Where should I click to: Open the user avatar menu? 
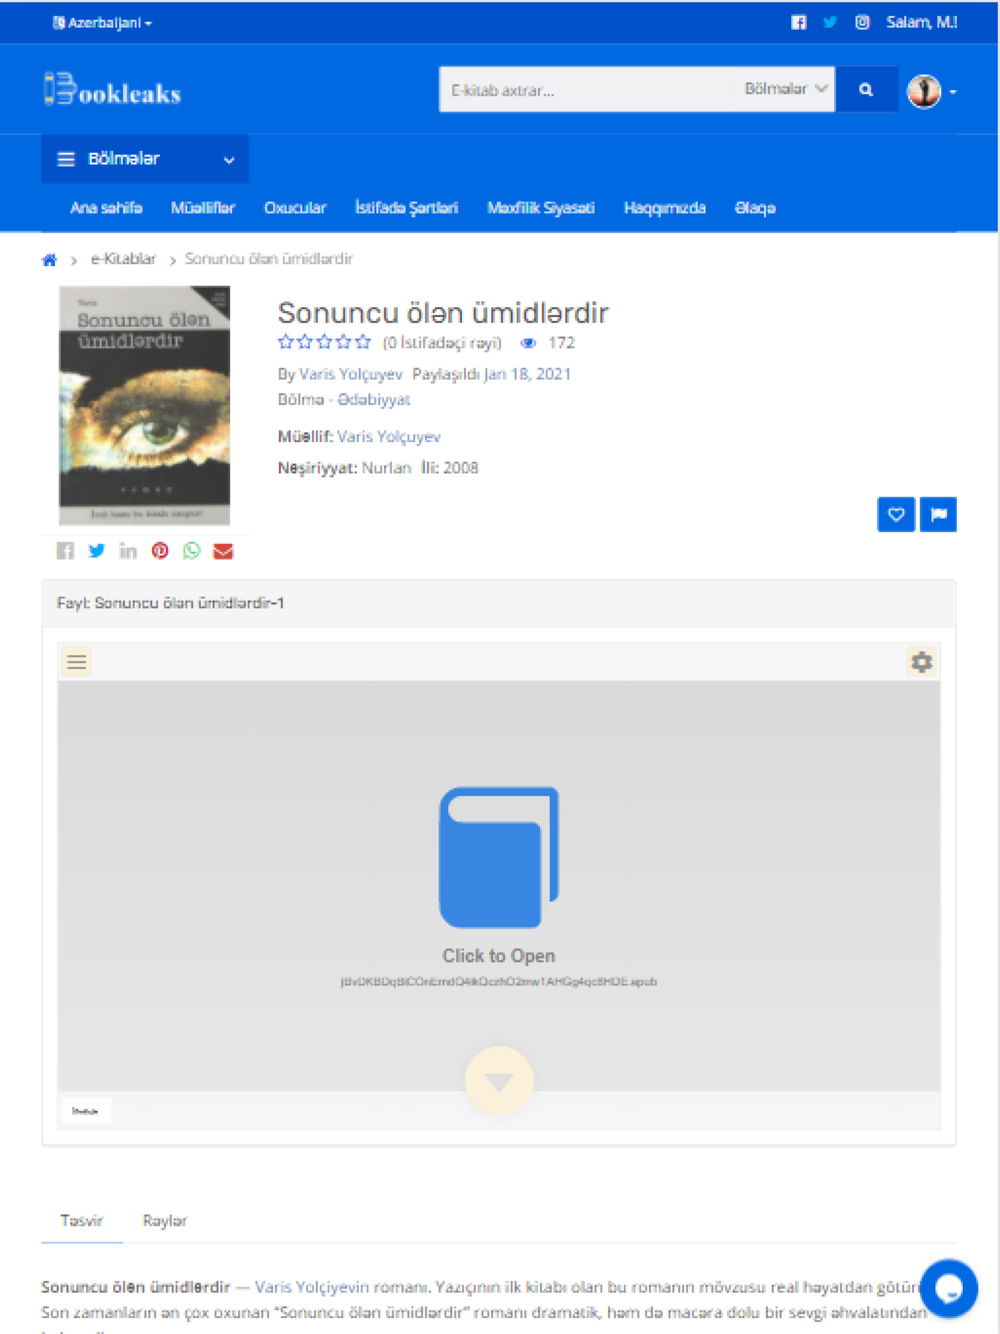pos(931,91)
